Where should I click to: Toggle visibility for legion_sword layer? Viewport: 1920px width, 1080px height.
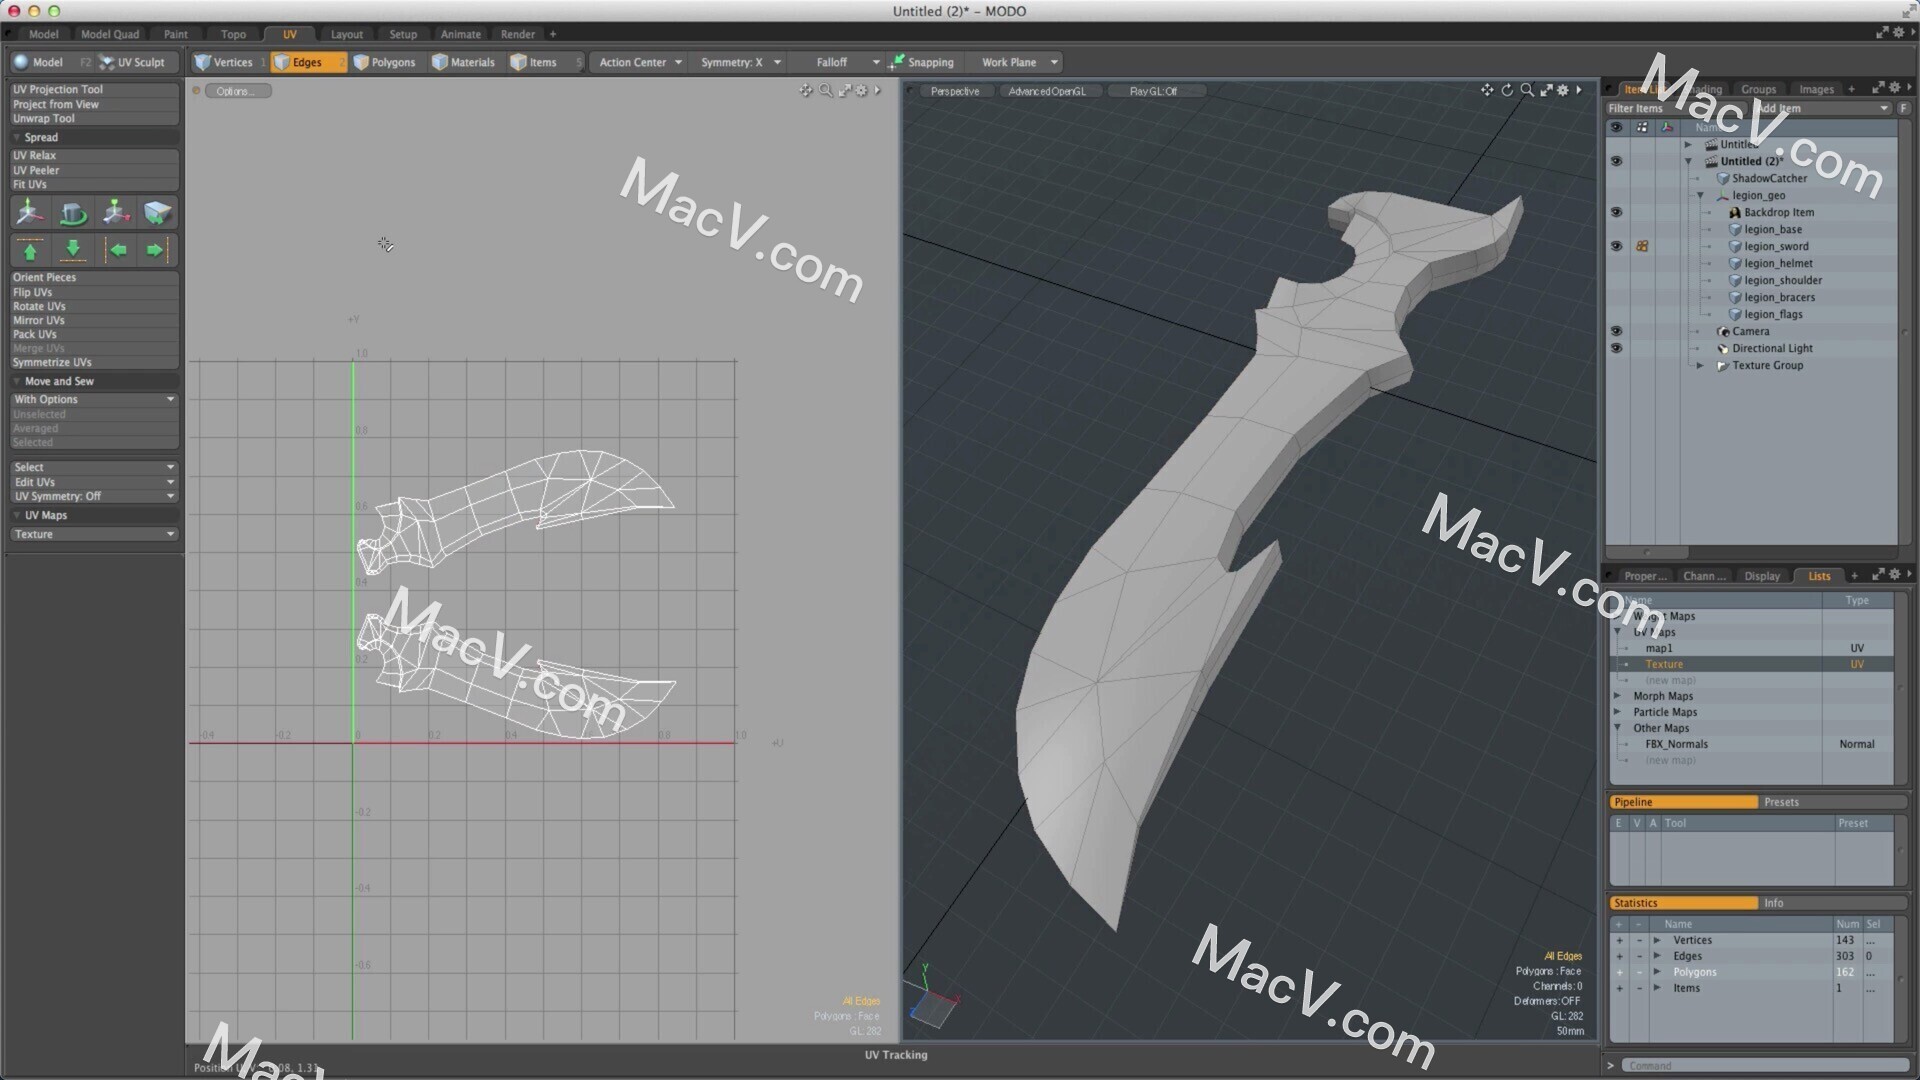point(1615,245)
